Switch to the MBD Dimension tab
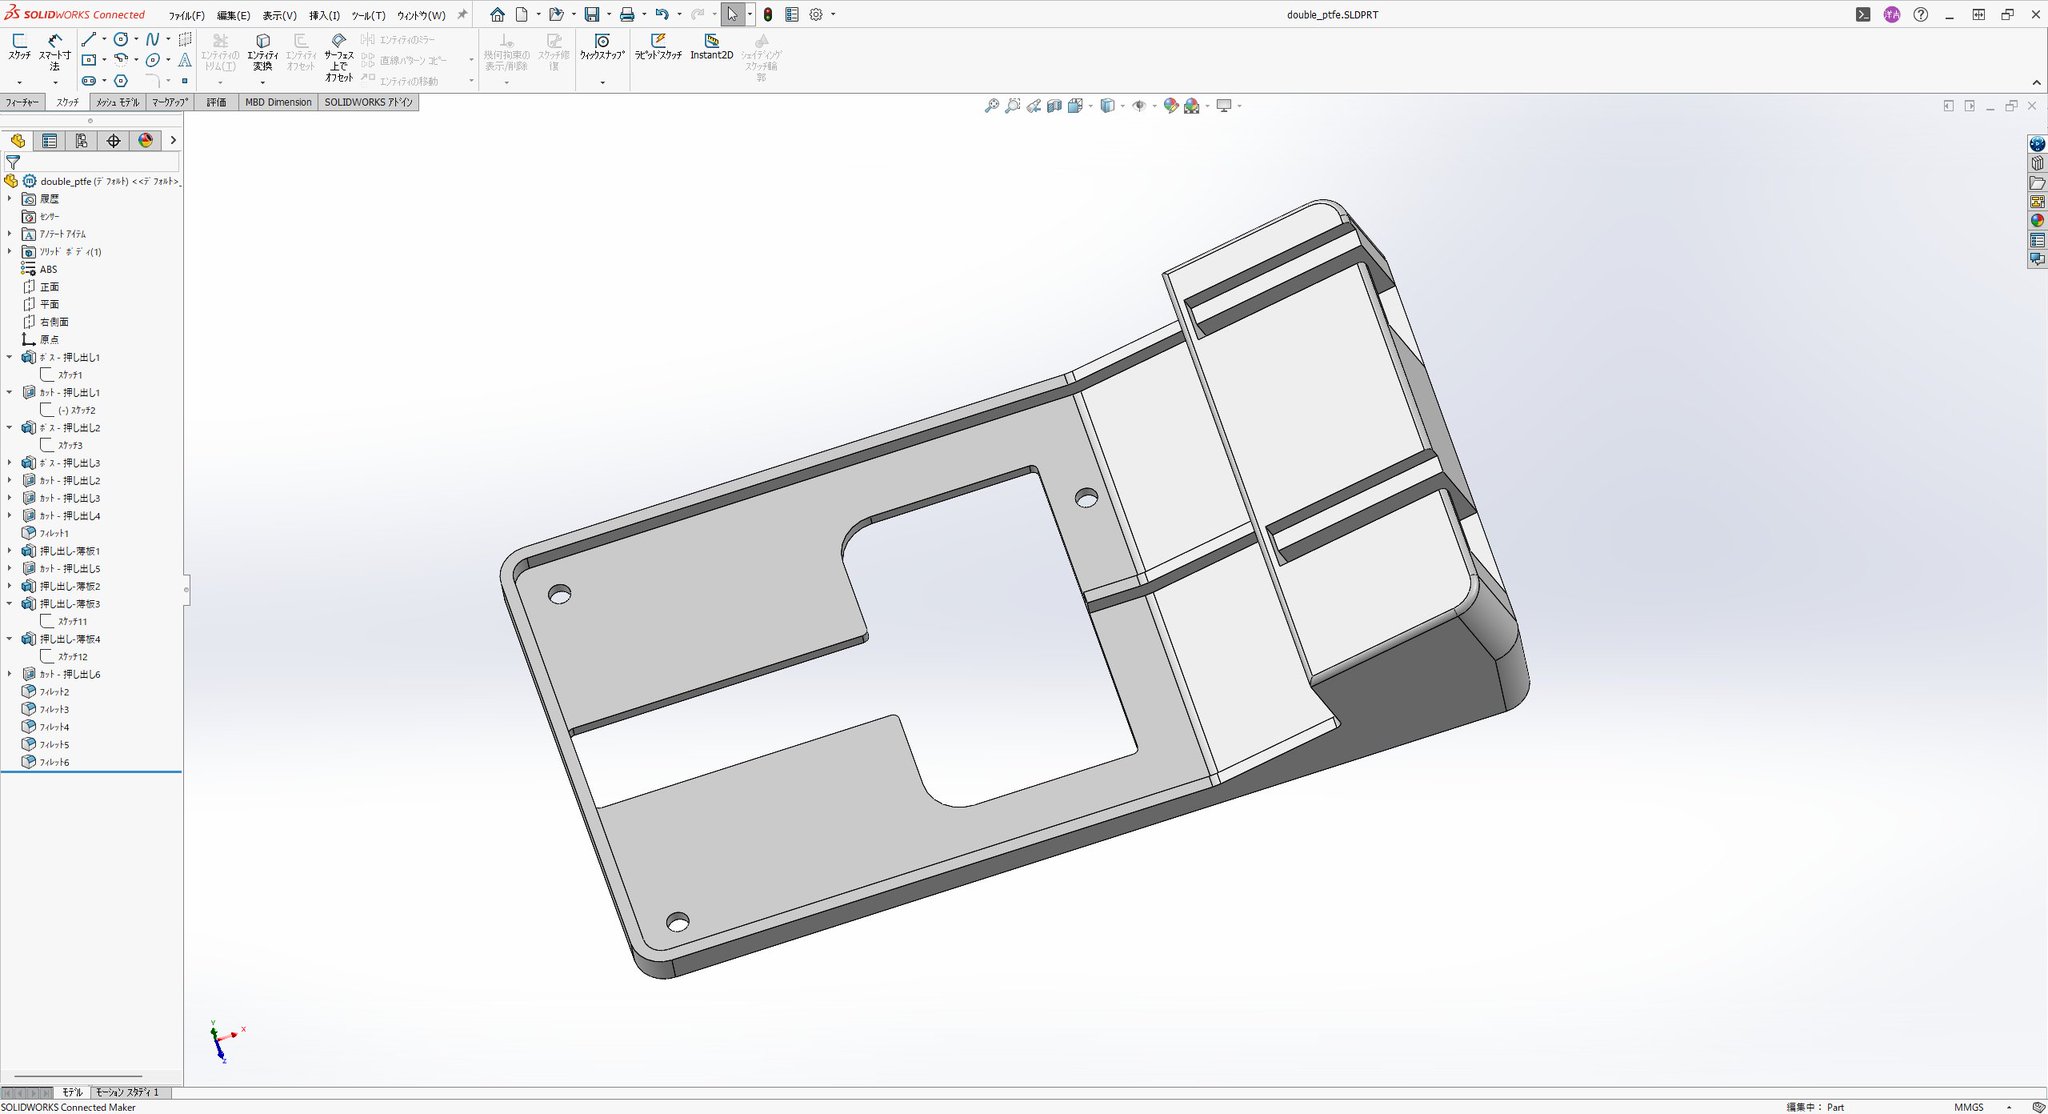 pyautogui.click(x=278, y=102)
